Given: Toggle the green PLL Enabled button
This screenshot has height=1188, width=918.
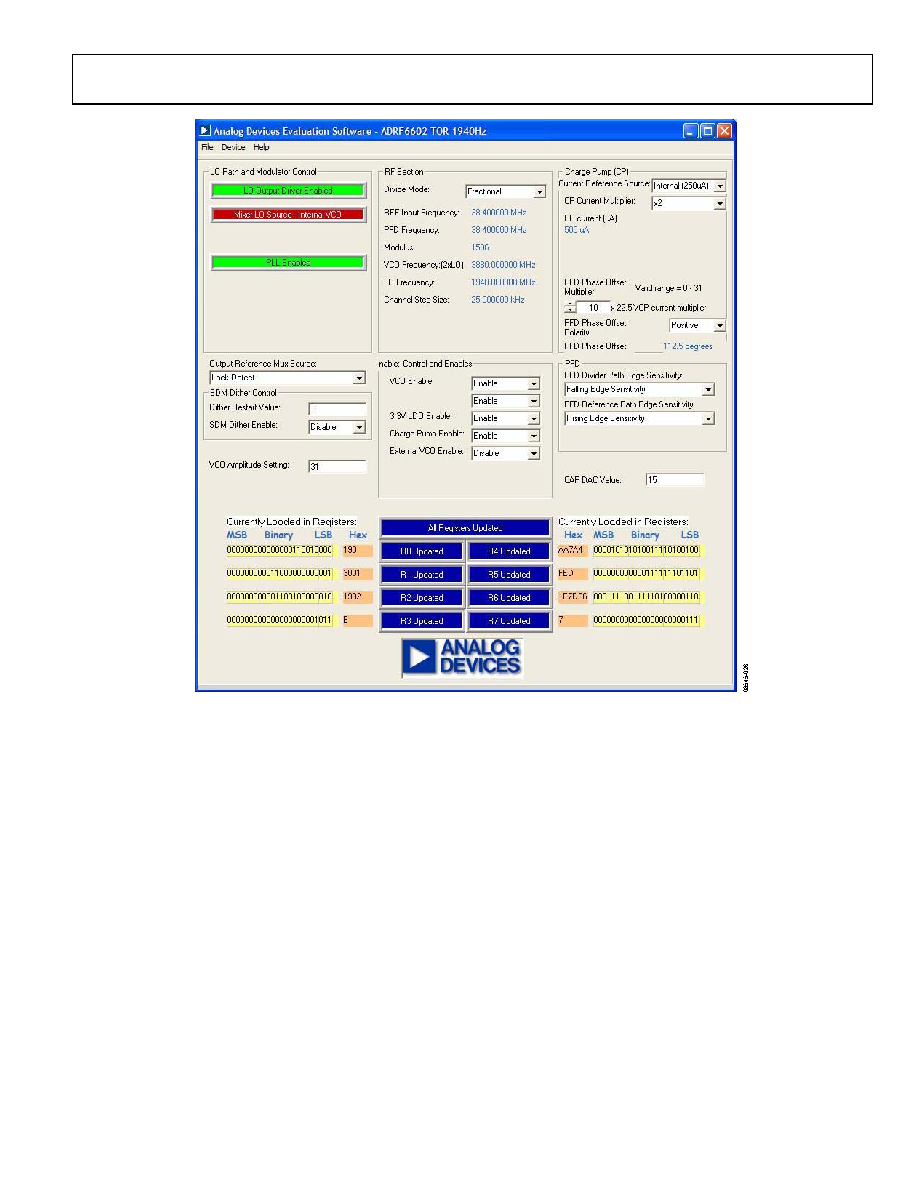Looking at the screenshot, I should pos(289,262).
